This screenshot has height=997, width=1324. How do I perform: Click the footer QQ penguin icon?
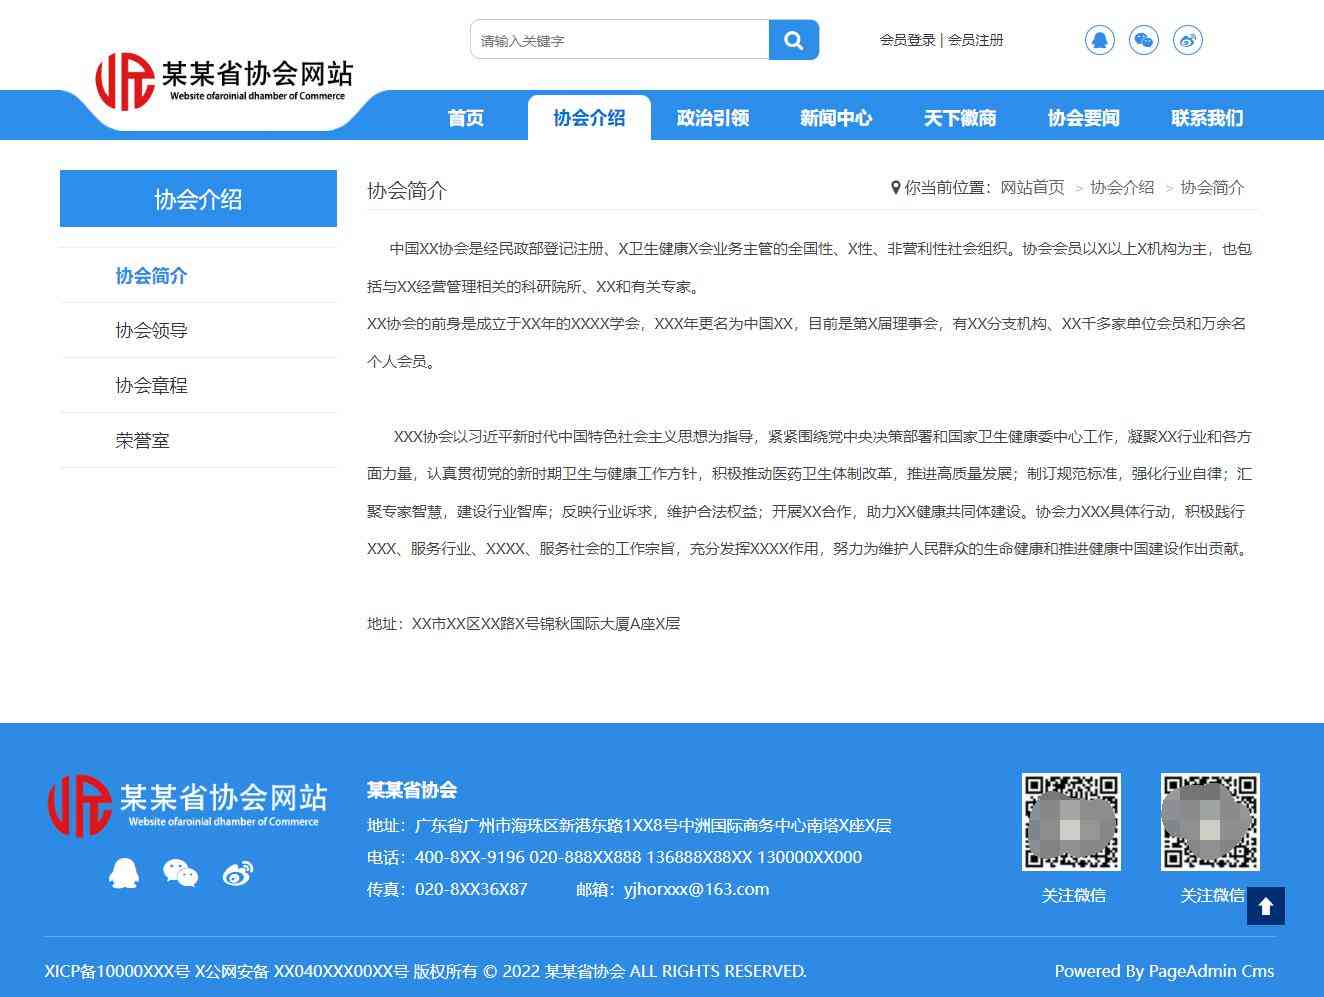coord(124,873)
